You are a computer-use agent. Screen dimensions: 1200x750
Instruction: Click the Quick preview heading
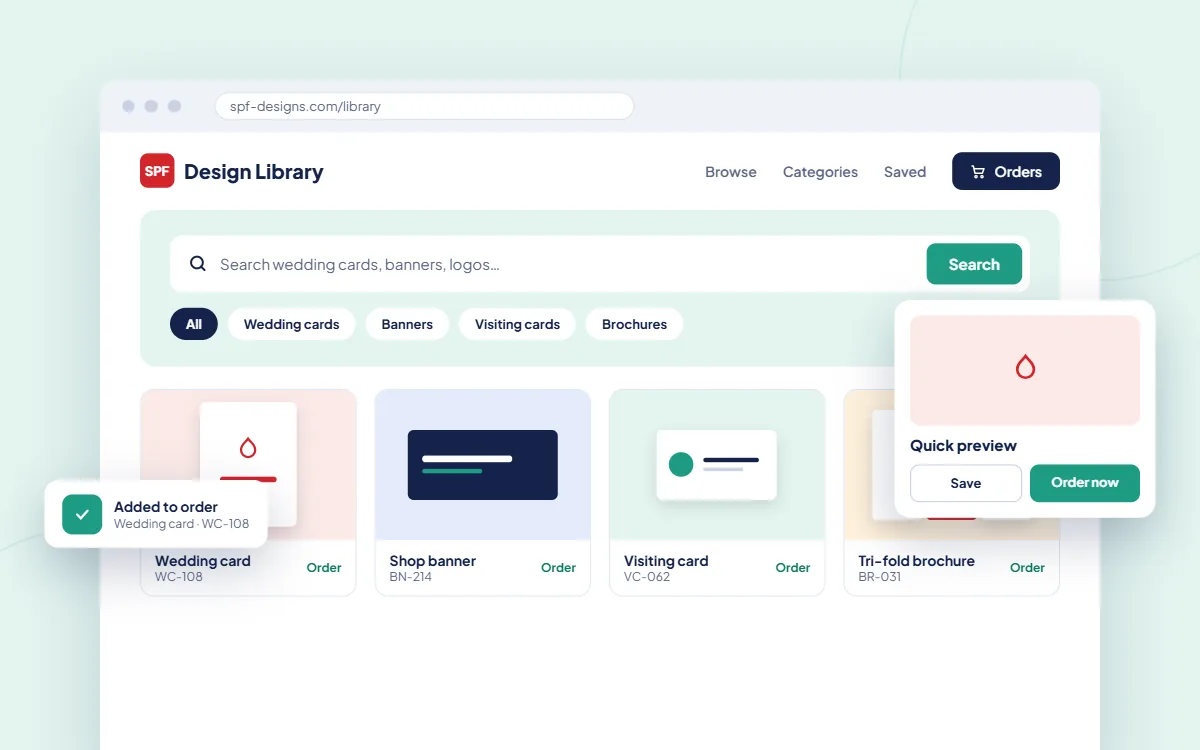(963, 446)
